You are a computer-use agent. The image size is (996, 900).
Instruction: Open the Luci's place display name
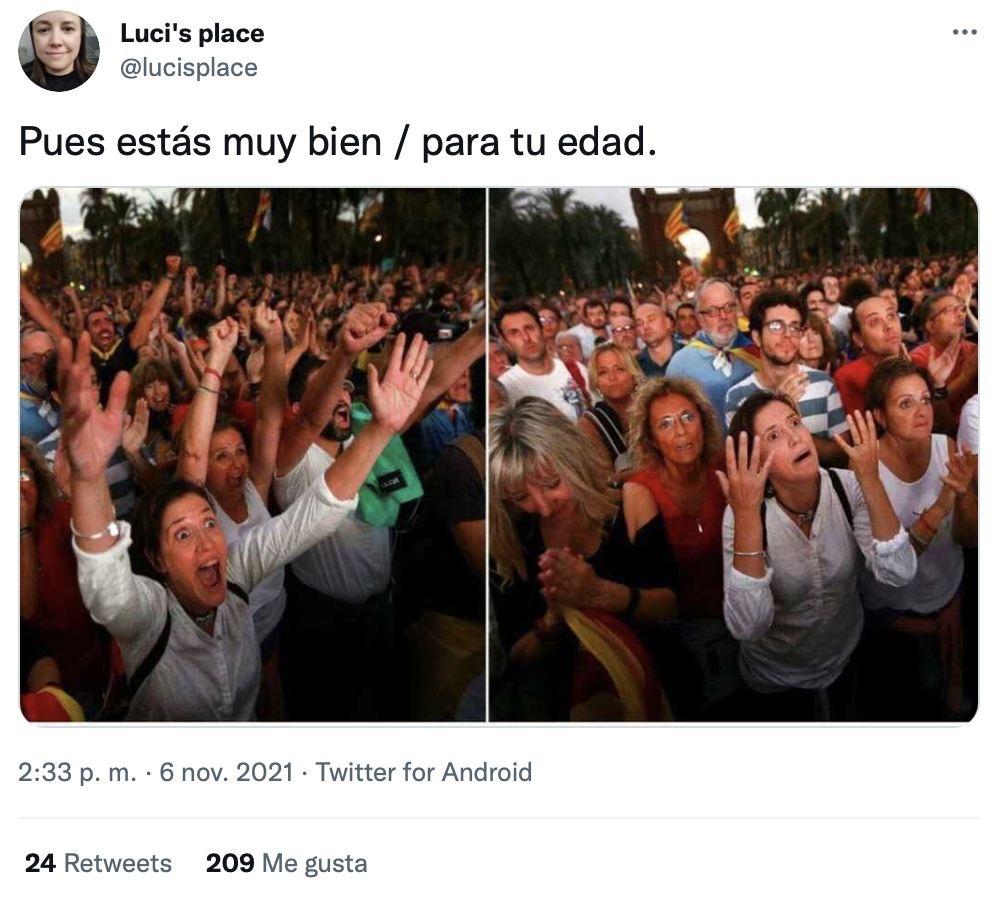(192, 33)
